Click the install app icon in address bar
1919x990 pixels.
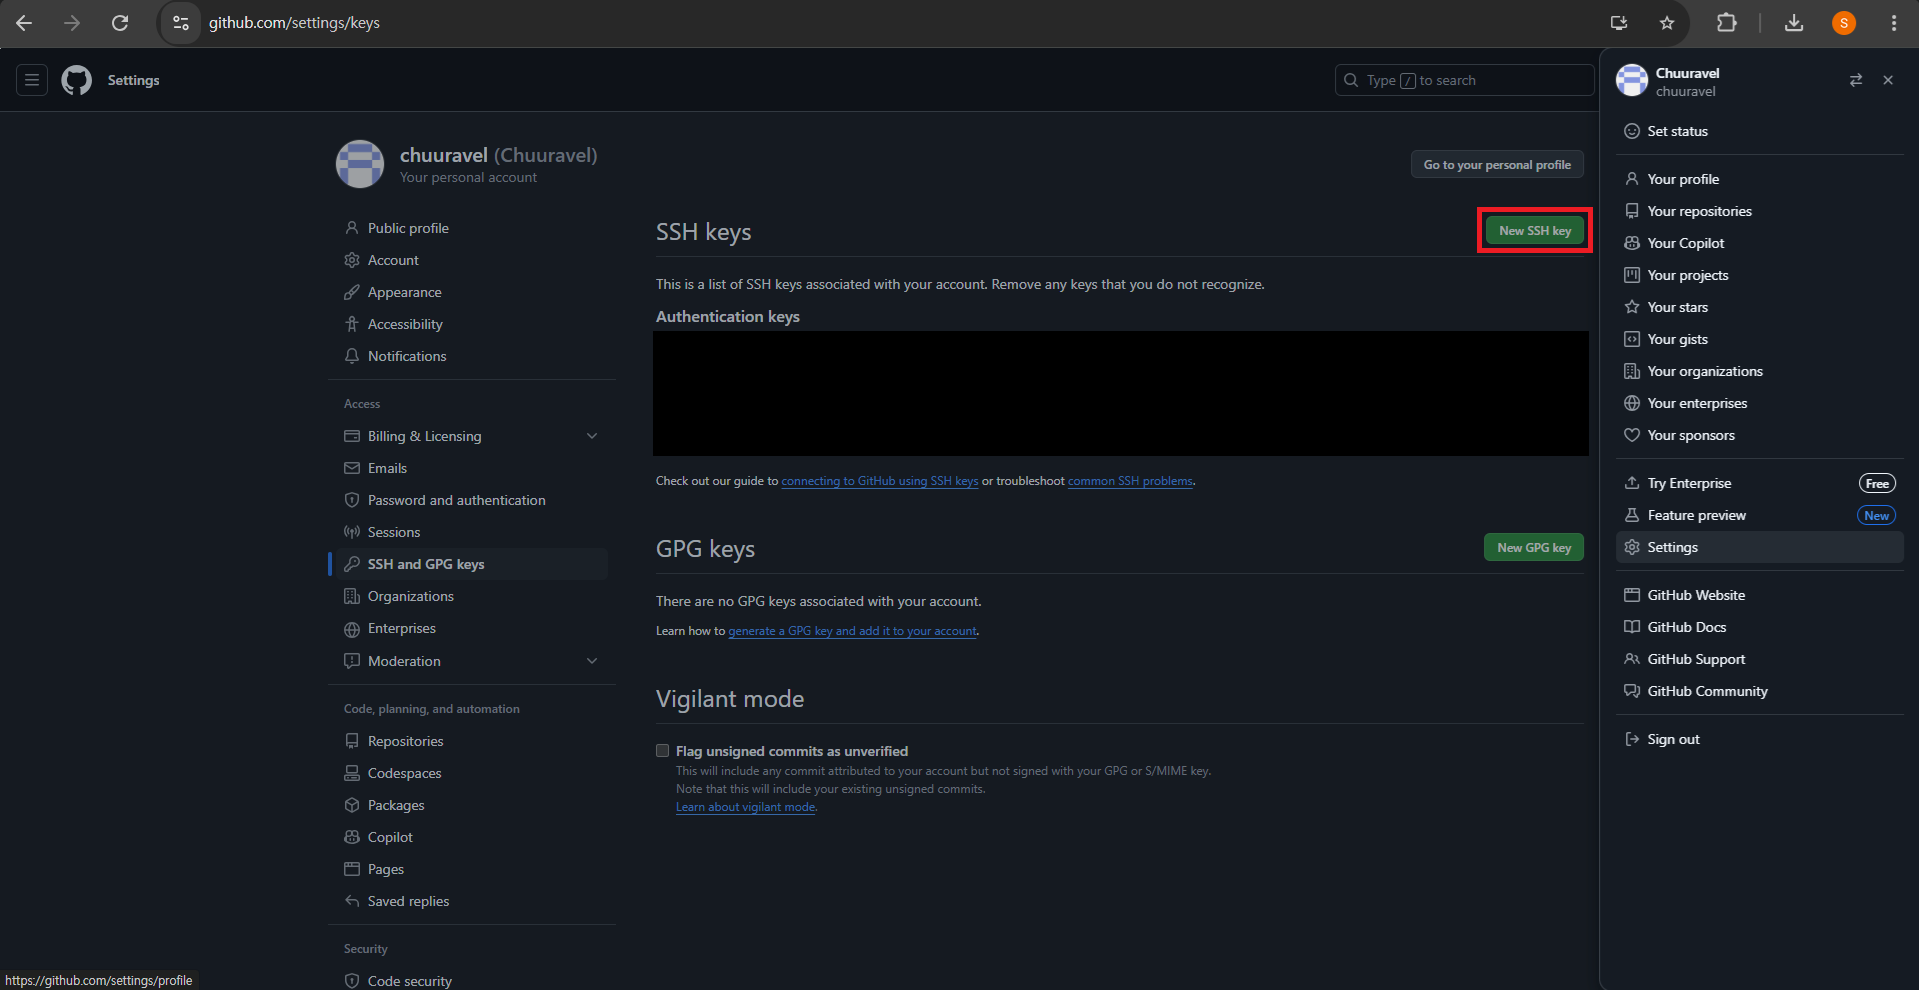[x=1619, y=23]
